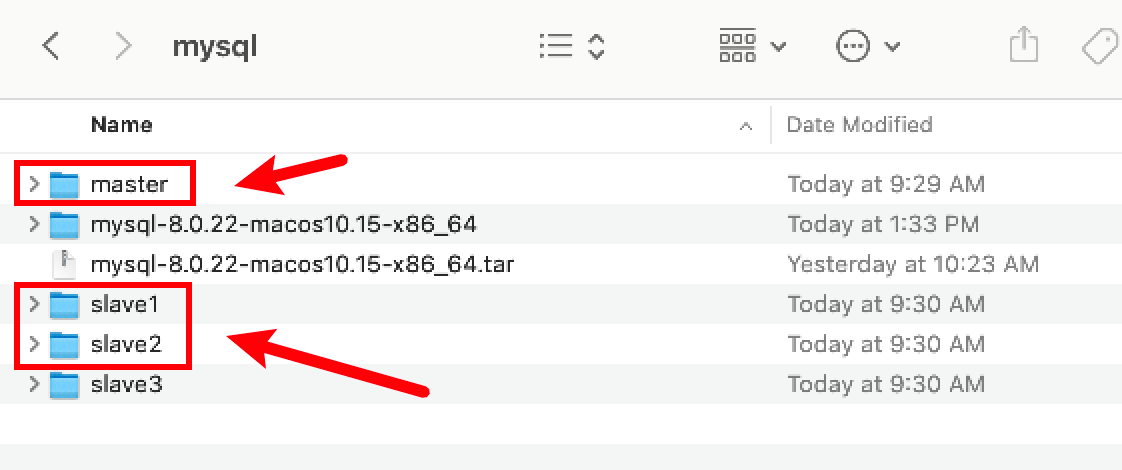Go back with the left chevron button

coord(52,46)
